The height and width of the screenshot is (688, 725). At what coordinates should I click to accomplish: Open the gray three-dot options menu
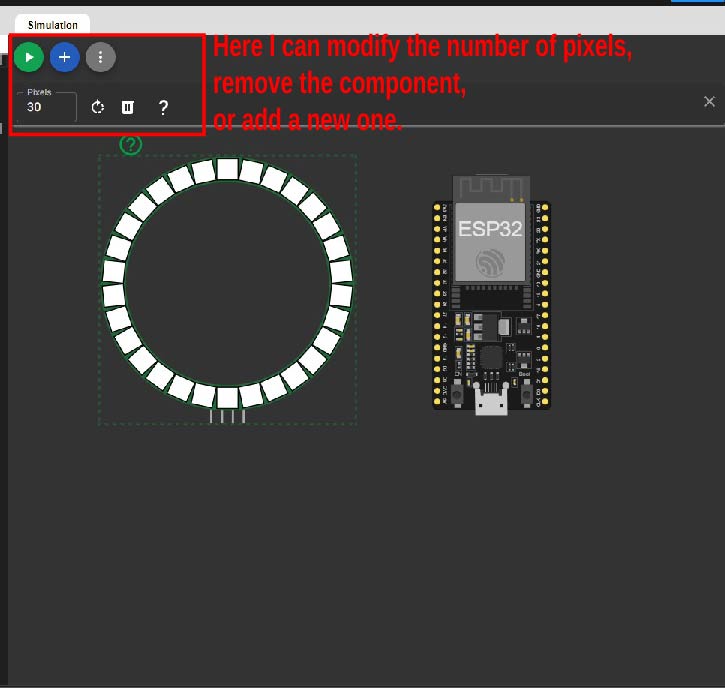(101, 57)
